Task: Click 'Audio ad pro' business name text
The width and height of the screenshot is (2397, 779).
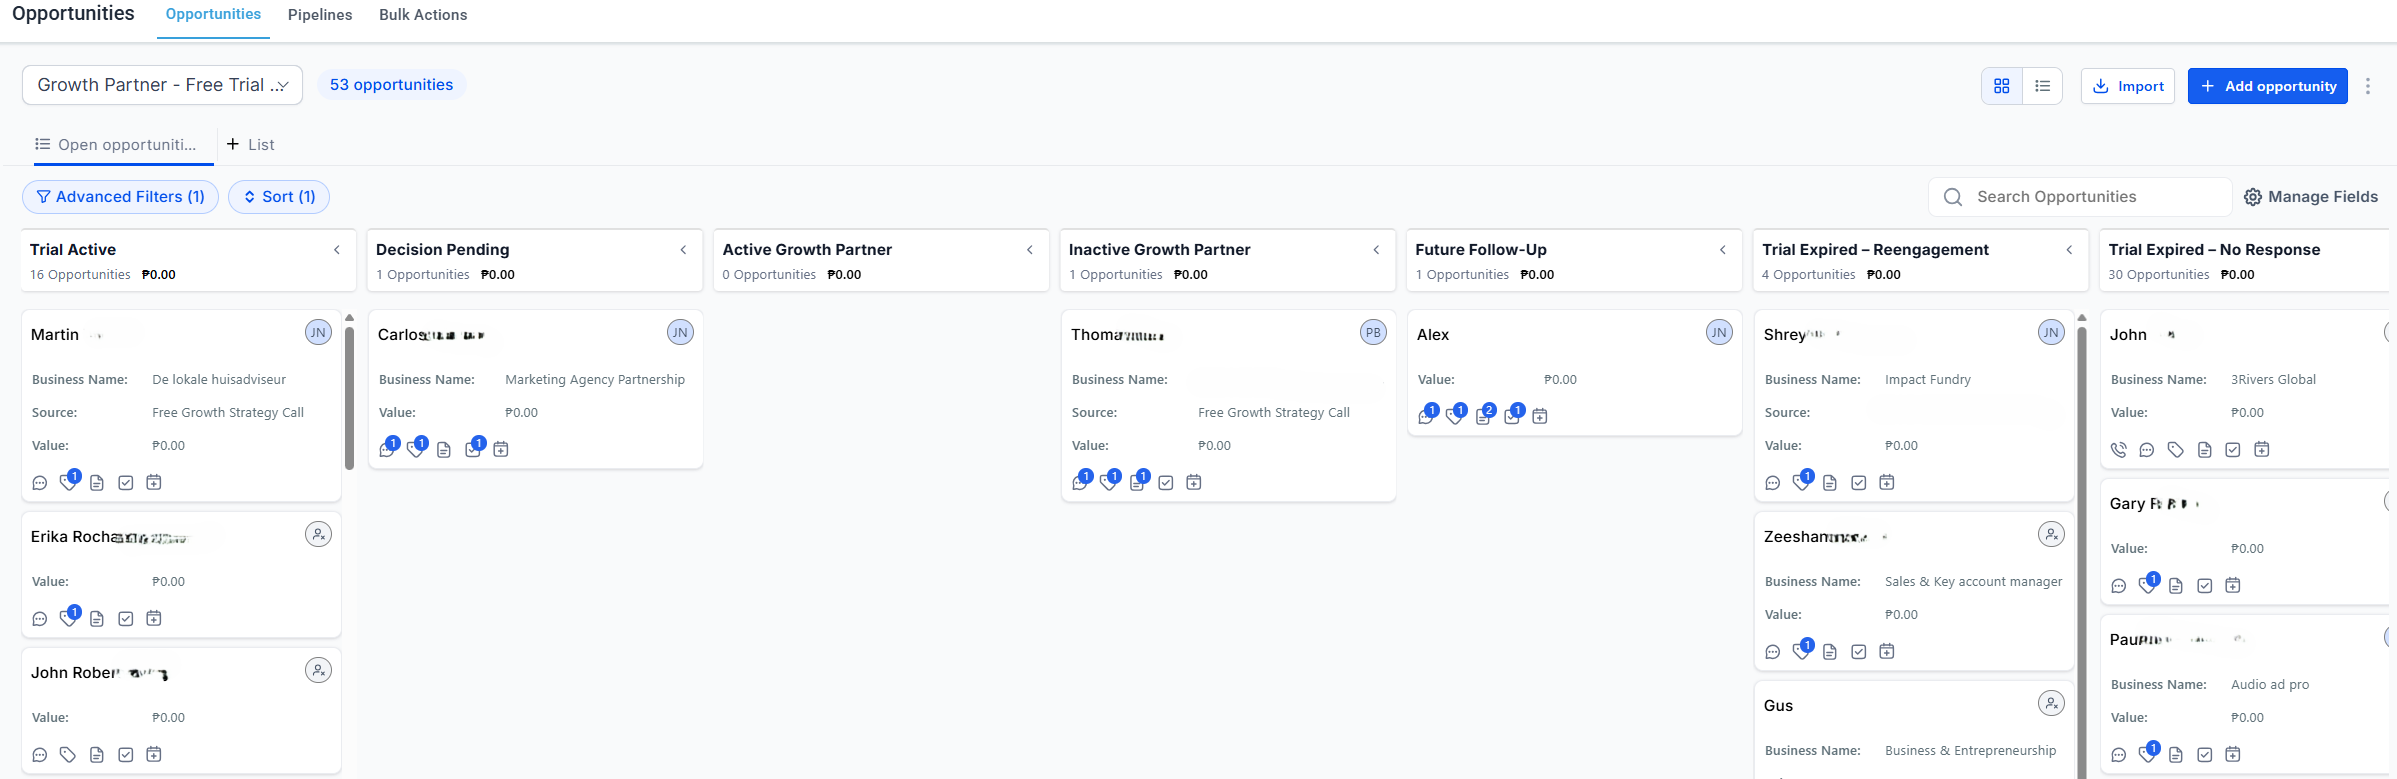Action: pyautogui.click(x=2270, y=685)
